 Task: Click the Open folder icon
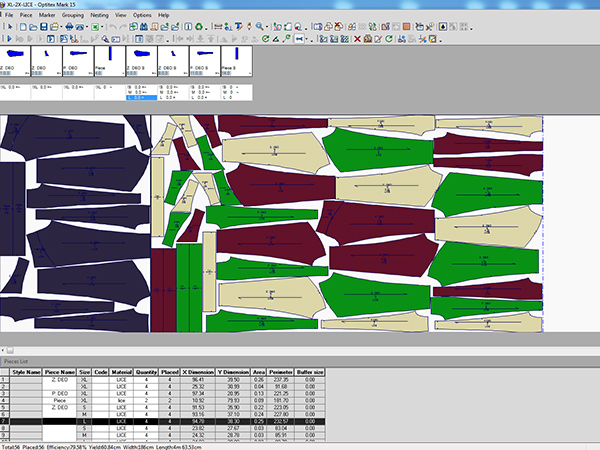point(33,27)
